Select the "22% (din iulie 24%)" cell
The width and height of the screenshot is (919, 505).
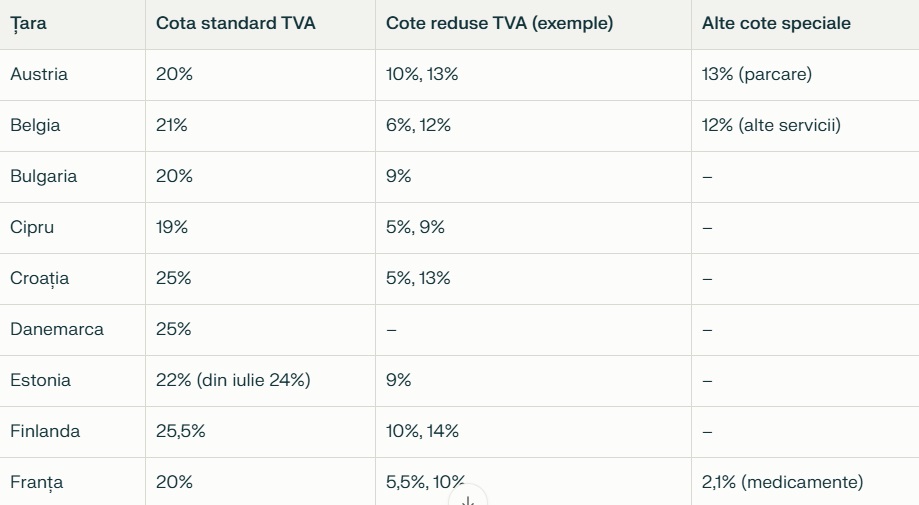[233, 381]
